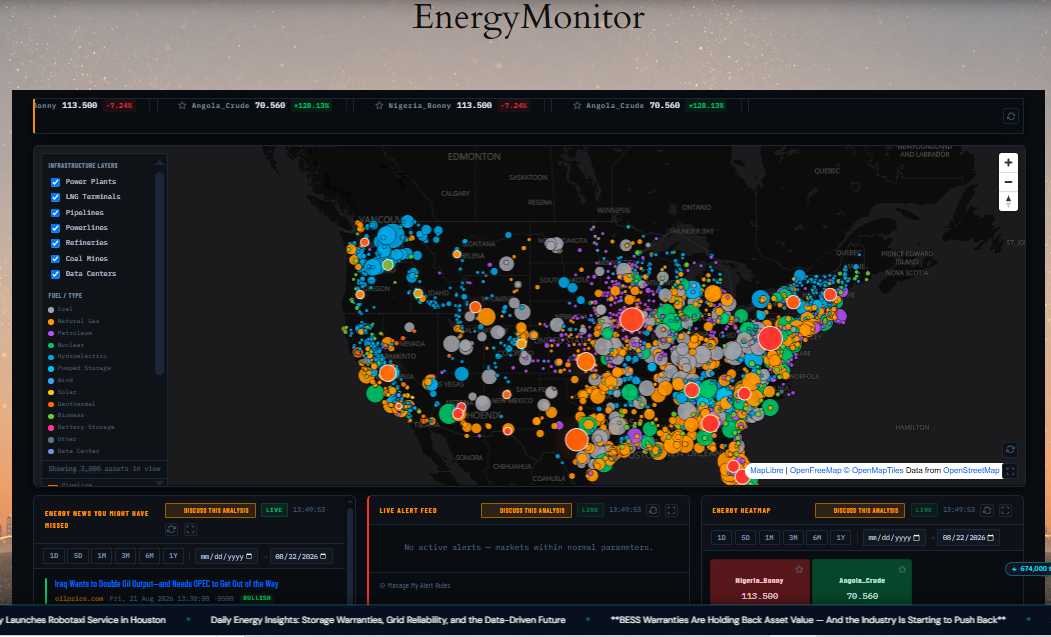The height and width of the screenshot is (637, 1051).
Task: Select 5D range in Energy Heatmap
Action: [x=745, y=538]
